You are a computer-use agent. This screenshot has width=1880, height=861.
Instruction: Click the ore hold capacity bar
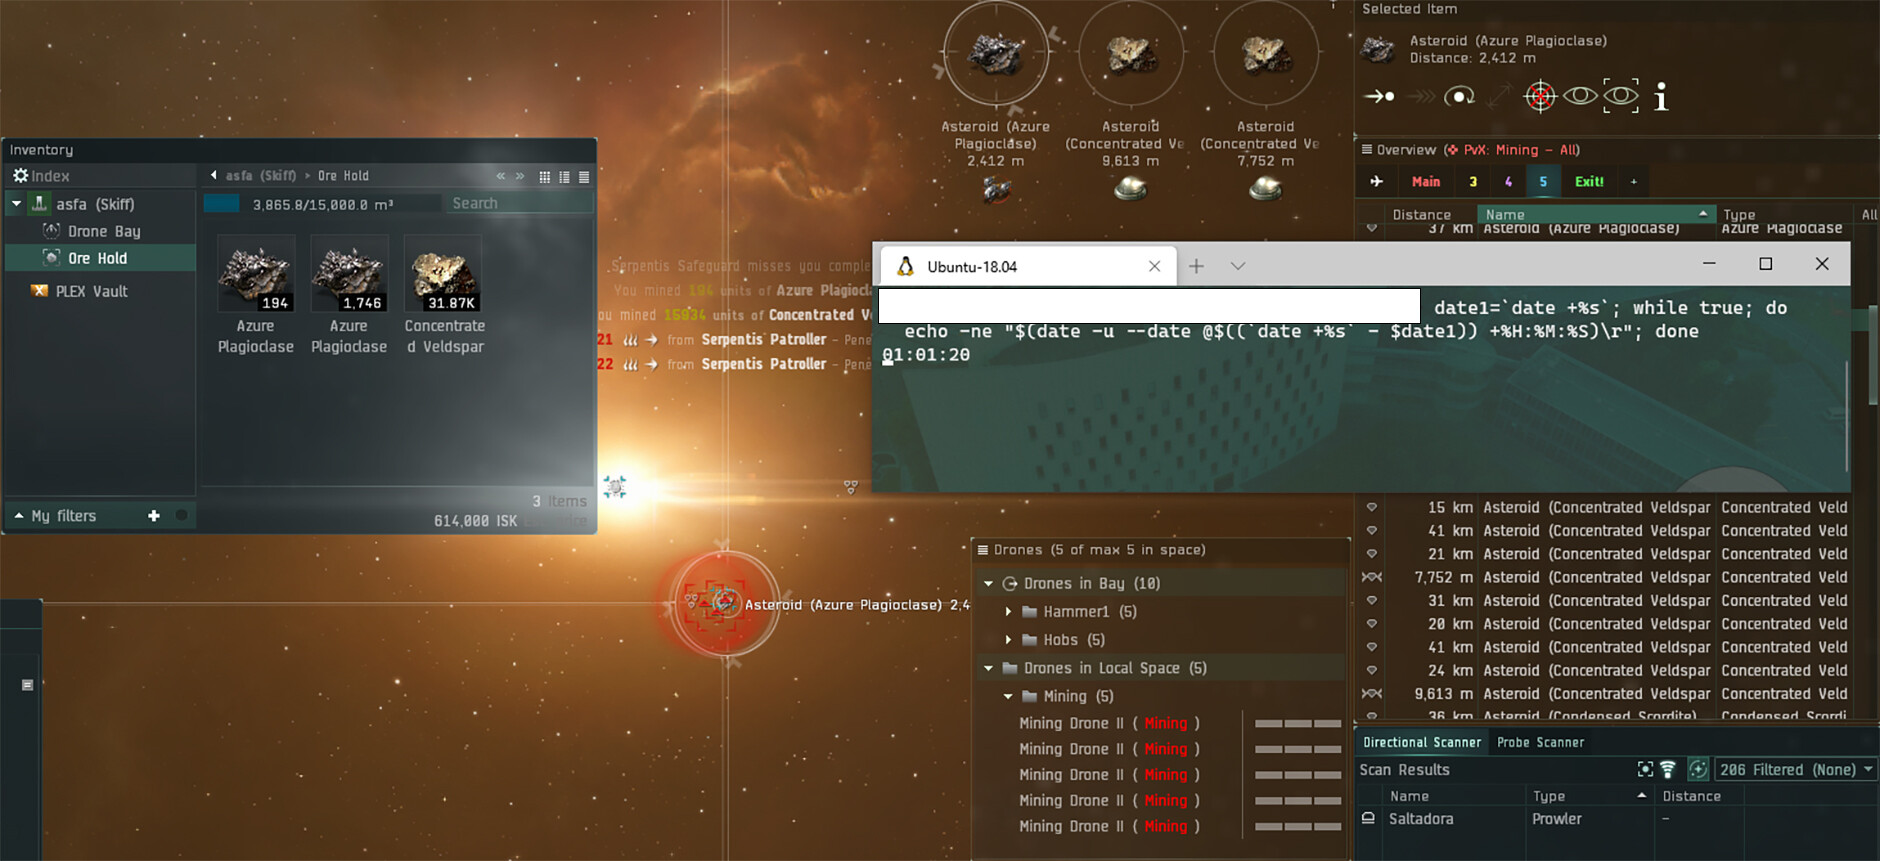(322, 203)
